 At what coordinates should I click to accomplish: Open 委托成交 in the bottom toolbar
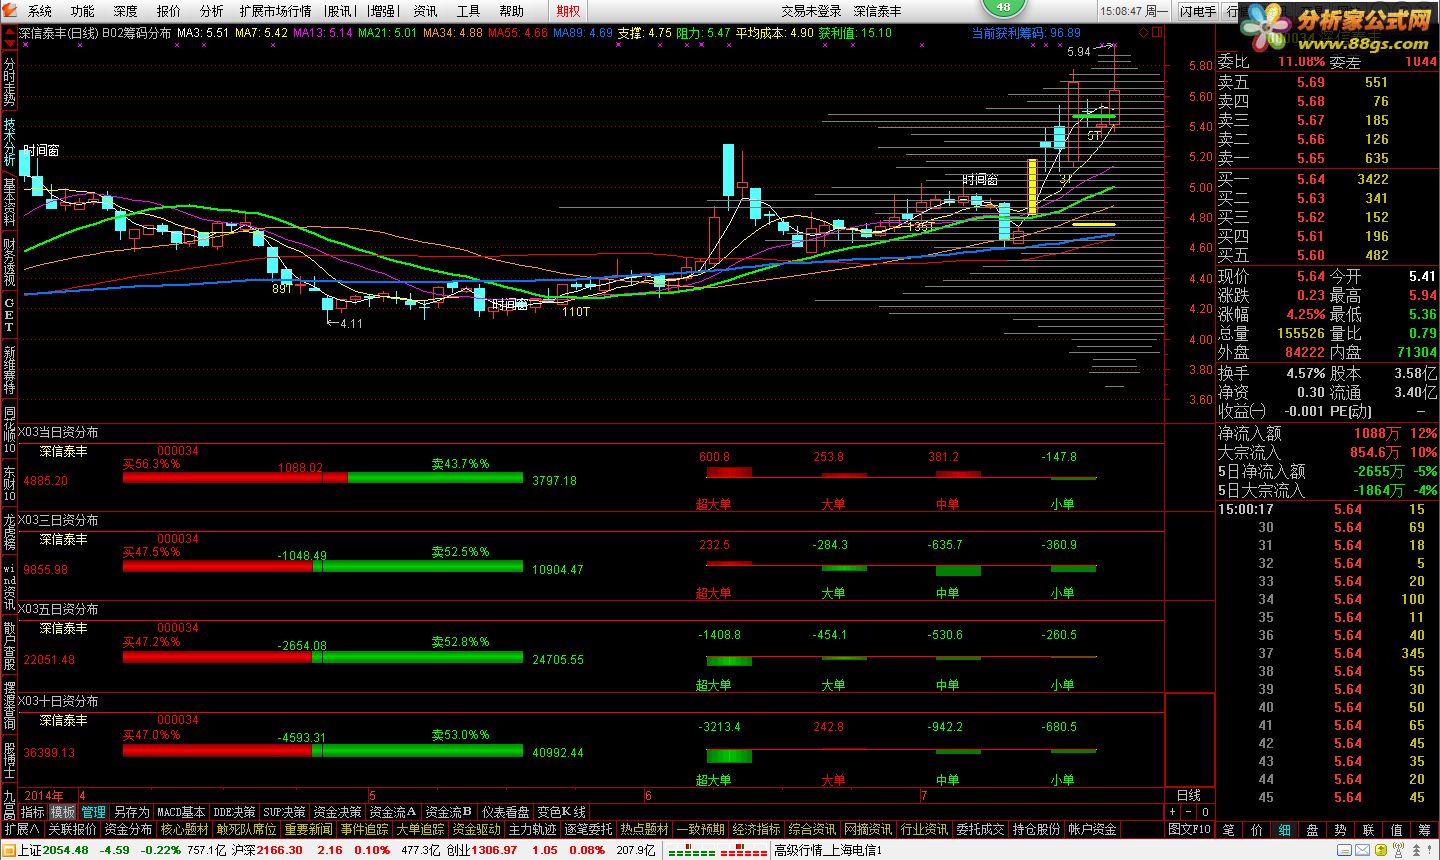[980, 830]
